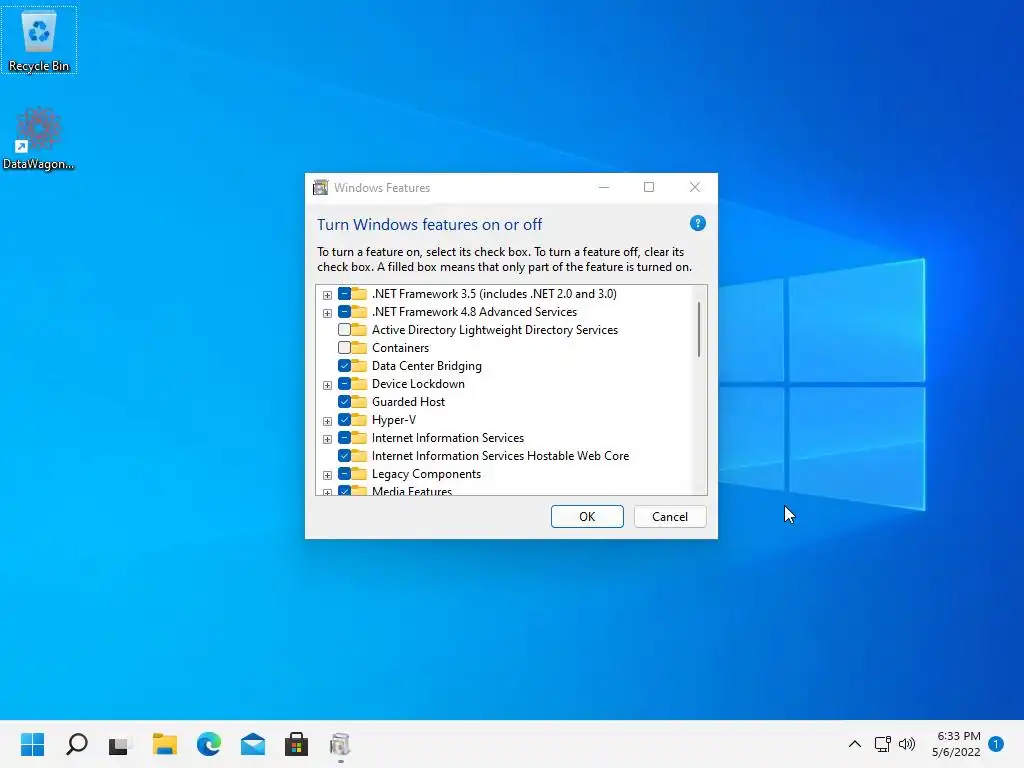Toggle the .NET Framework 4.8 Advanced Services checkbox

pos(344,312)
